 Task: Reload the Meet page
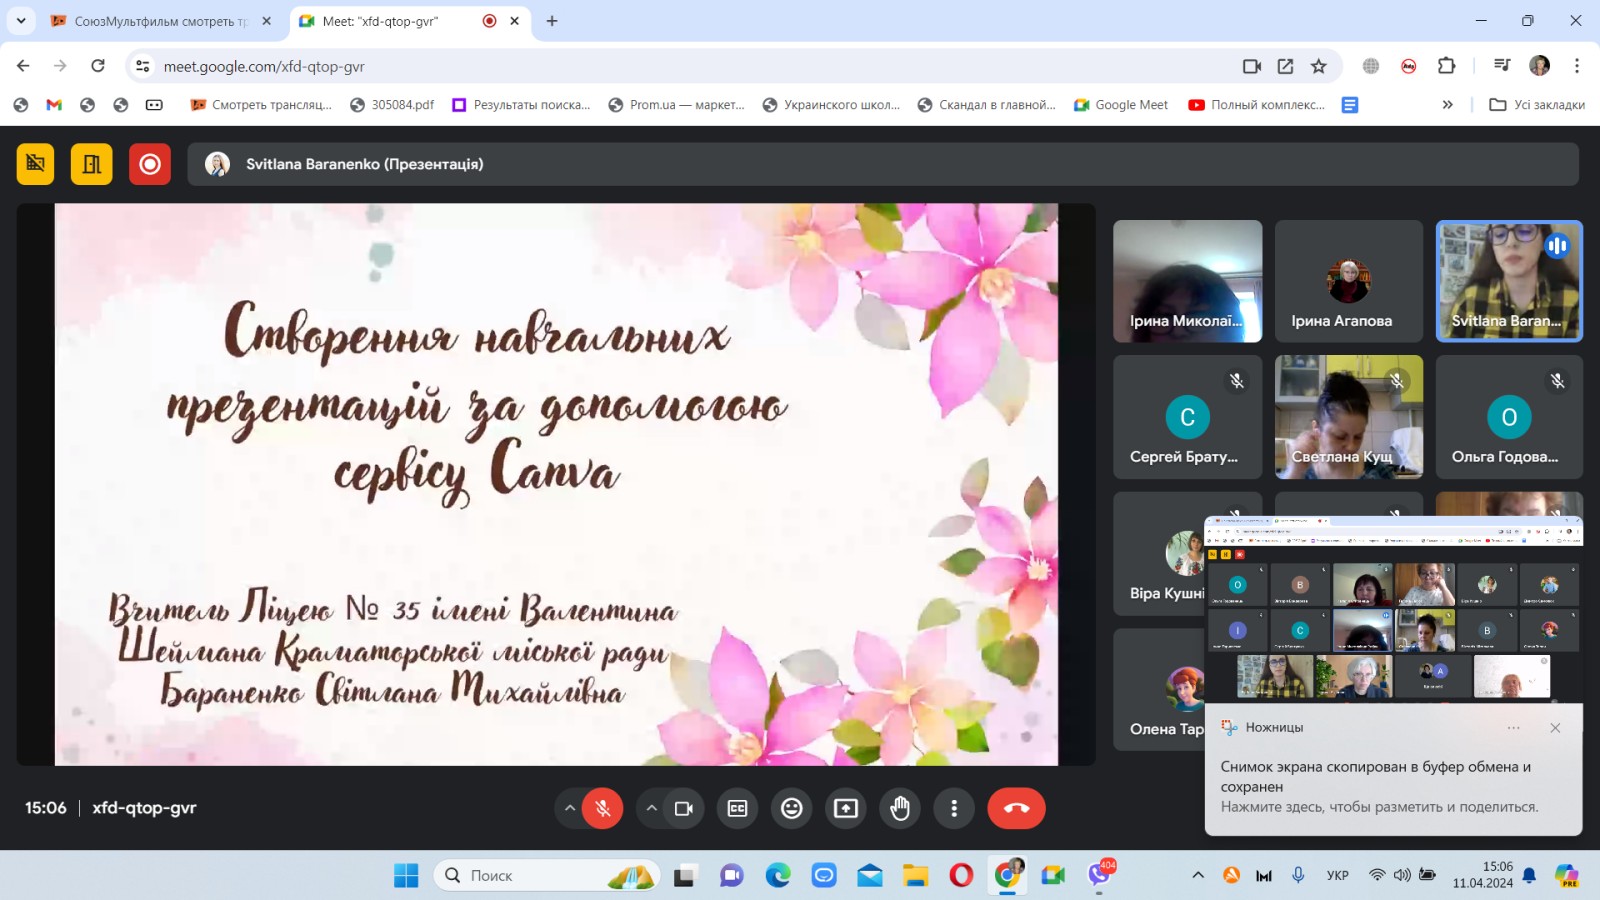point(98,66)
